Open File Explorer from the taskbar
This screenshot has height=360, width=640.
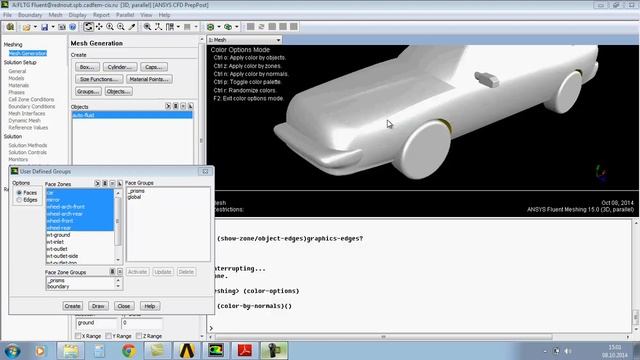71,350
